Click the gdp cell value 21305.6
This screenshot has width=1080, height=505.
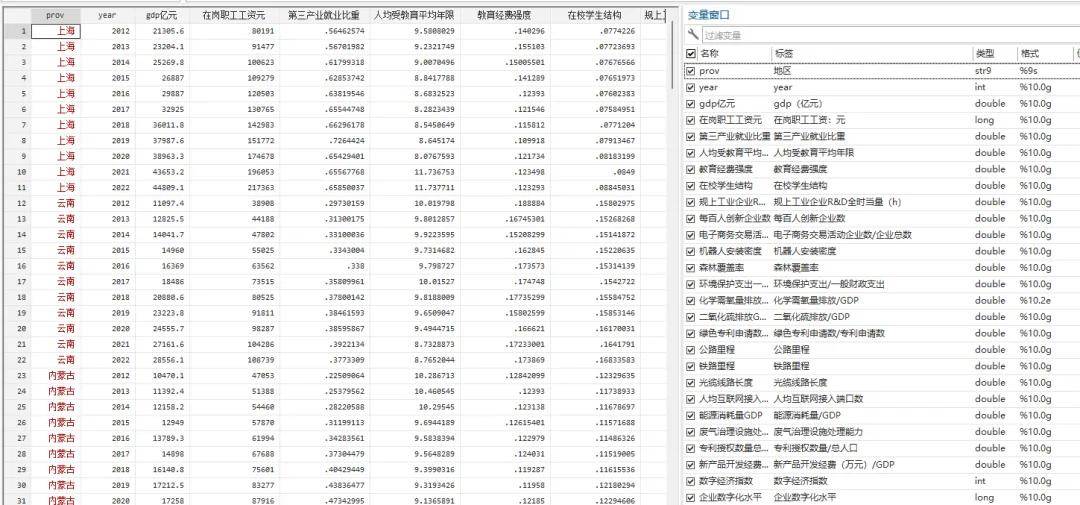pyautogui.click(x=162, y=31)
